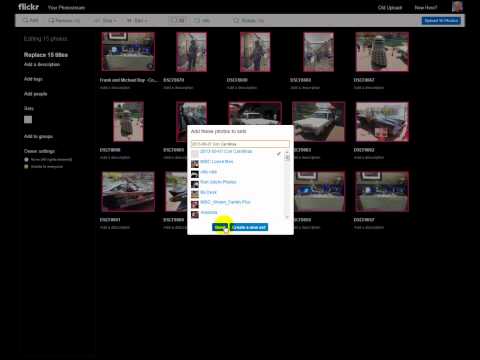Viewport: 480px width, 360px height.
Task: Select the black boat-like vehicle photo, third row
Action: (x=128, y=192)
